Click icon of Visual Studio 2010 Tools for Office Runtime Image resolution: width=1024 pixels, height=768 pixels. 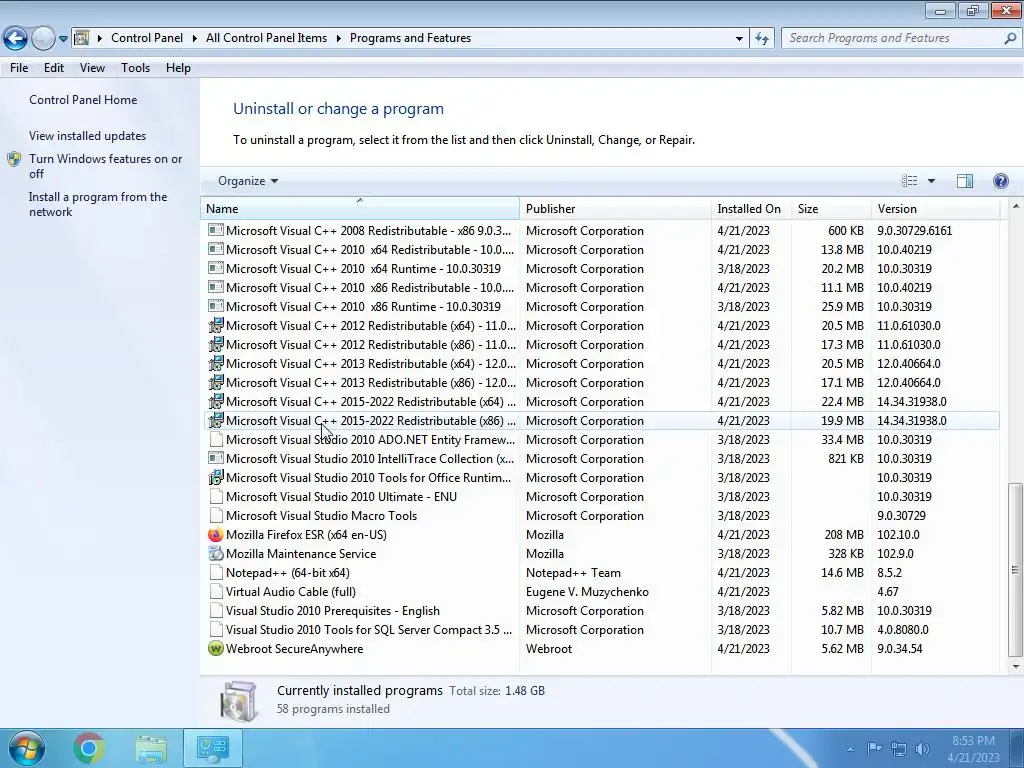pyautogui.click(x=216, y=477)
